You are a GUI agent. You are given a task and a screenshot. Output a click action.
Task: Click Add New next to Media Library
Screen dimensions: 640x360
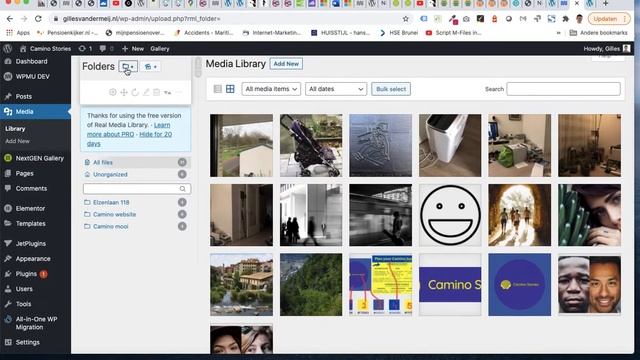click(286, 64)
